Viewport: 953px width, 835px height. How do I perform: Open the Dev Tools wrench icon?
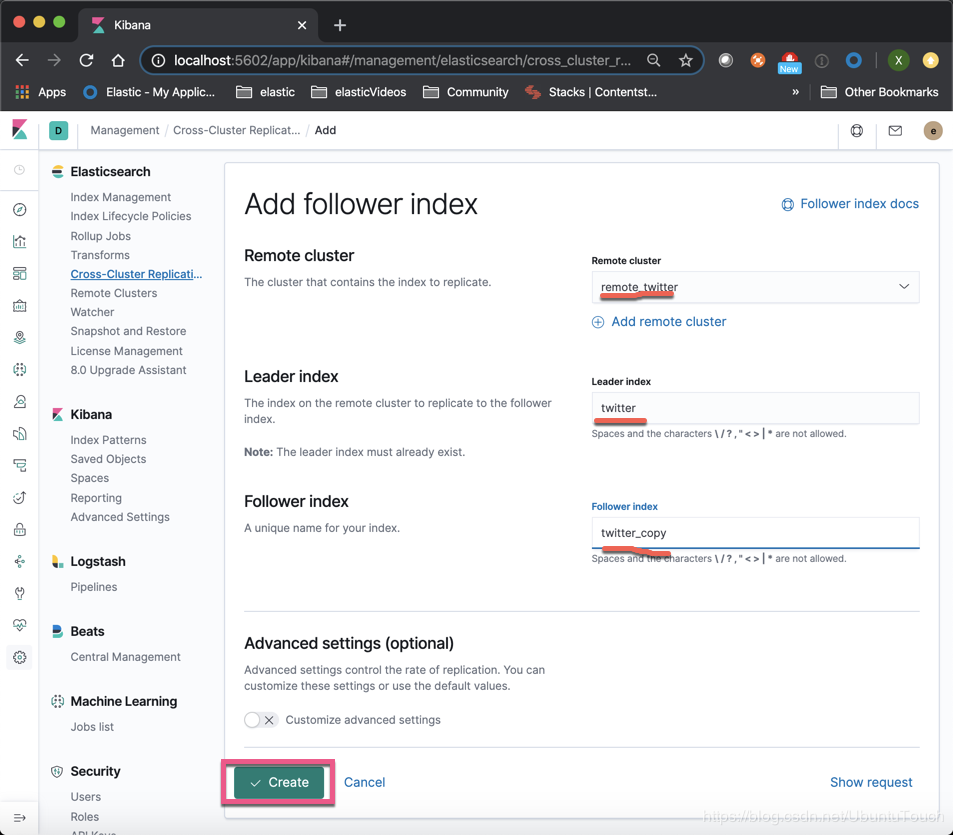[x=19, y=593]
